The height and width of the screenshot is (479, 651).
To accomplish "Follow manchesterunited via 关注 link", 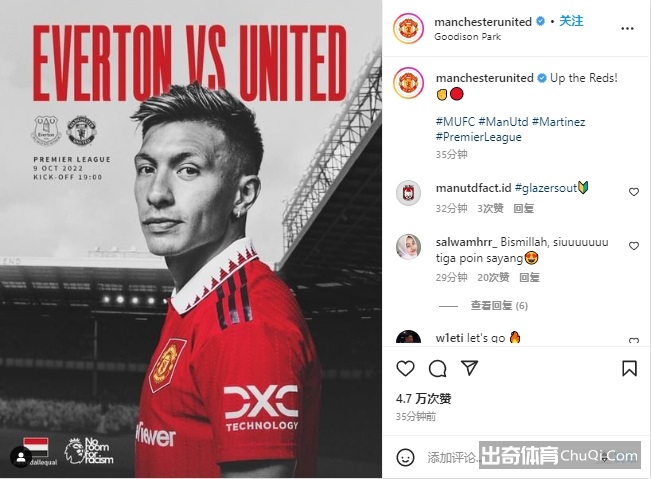I will [x=571, y=21].
